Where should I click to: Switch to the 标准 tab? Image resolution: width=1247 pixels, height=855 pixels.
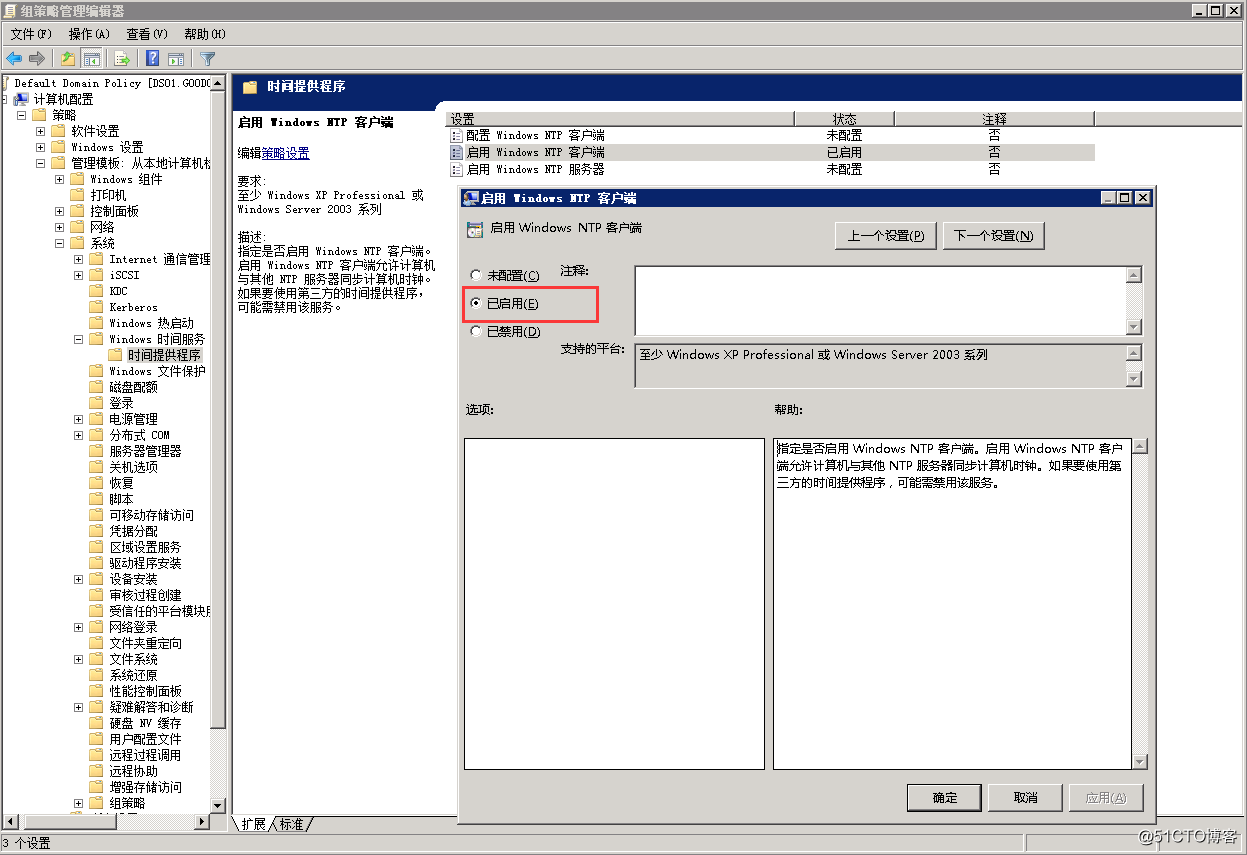pyautogui.click(x=292, y=824)
